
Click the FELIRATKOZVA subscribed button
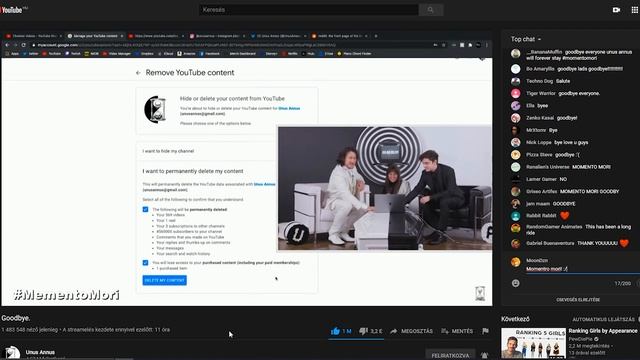(450, 356)
